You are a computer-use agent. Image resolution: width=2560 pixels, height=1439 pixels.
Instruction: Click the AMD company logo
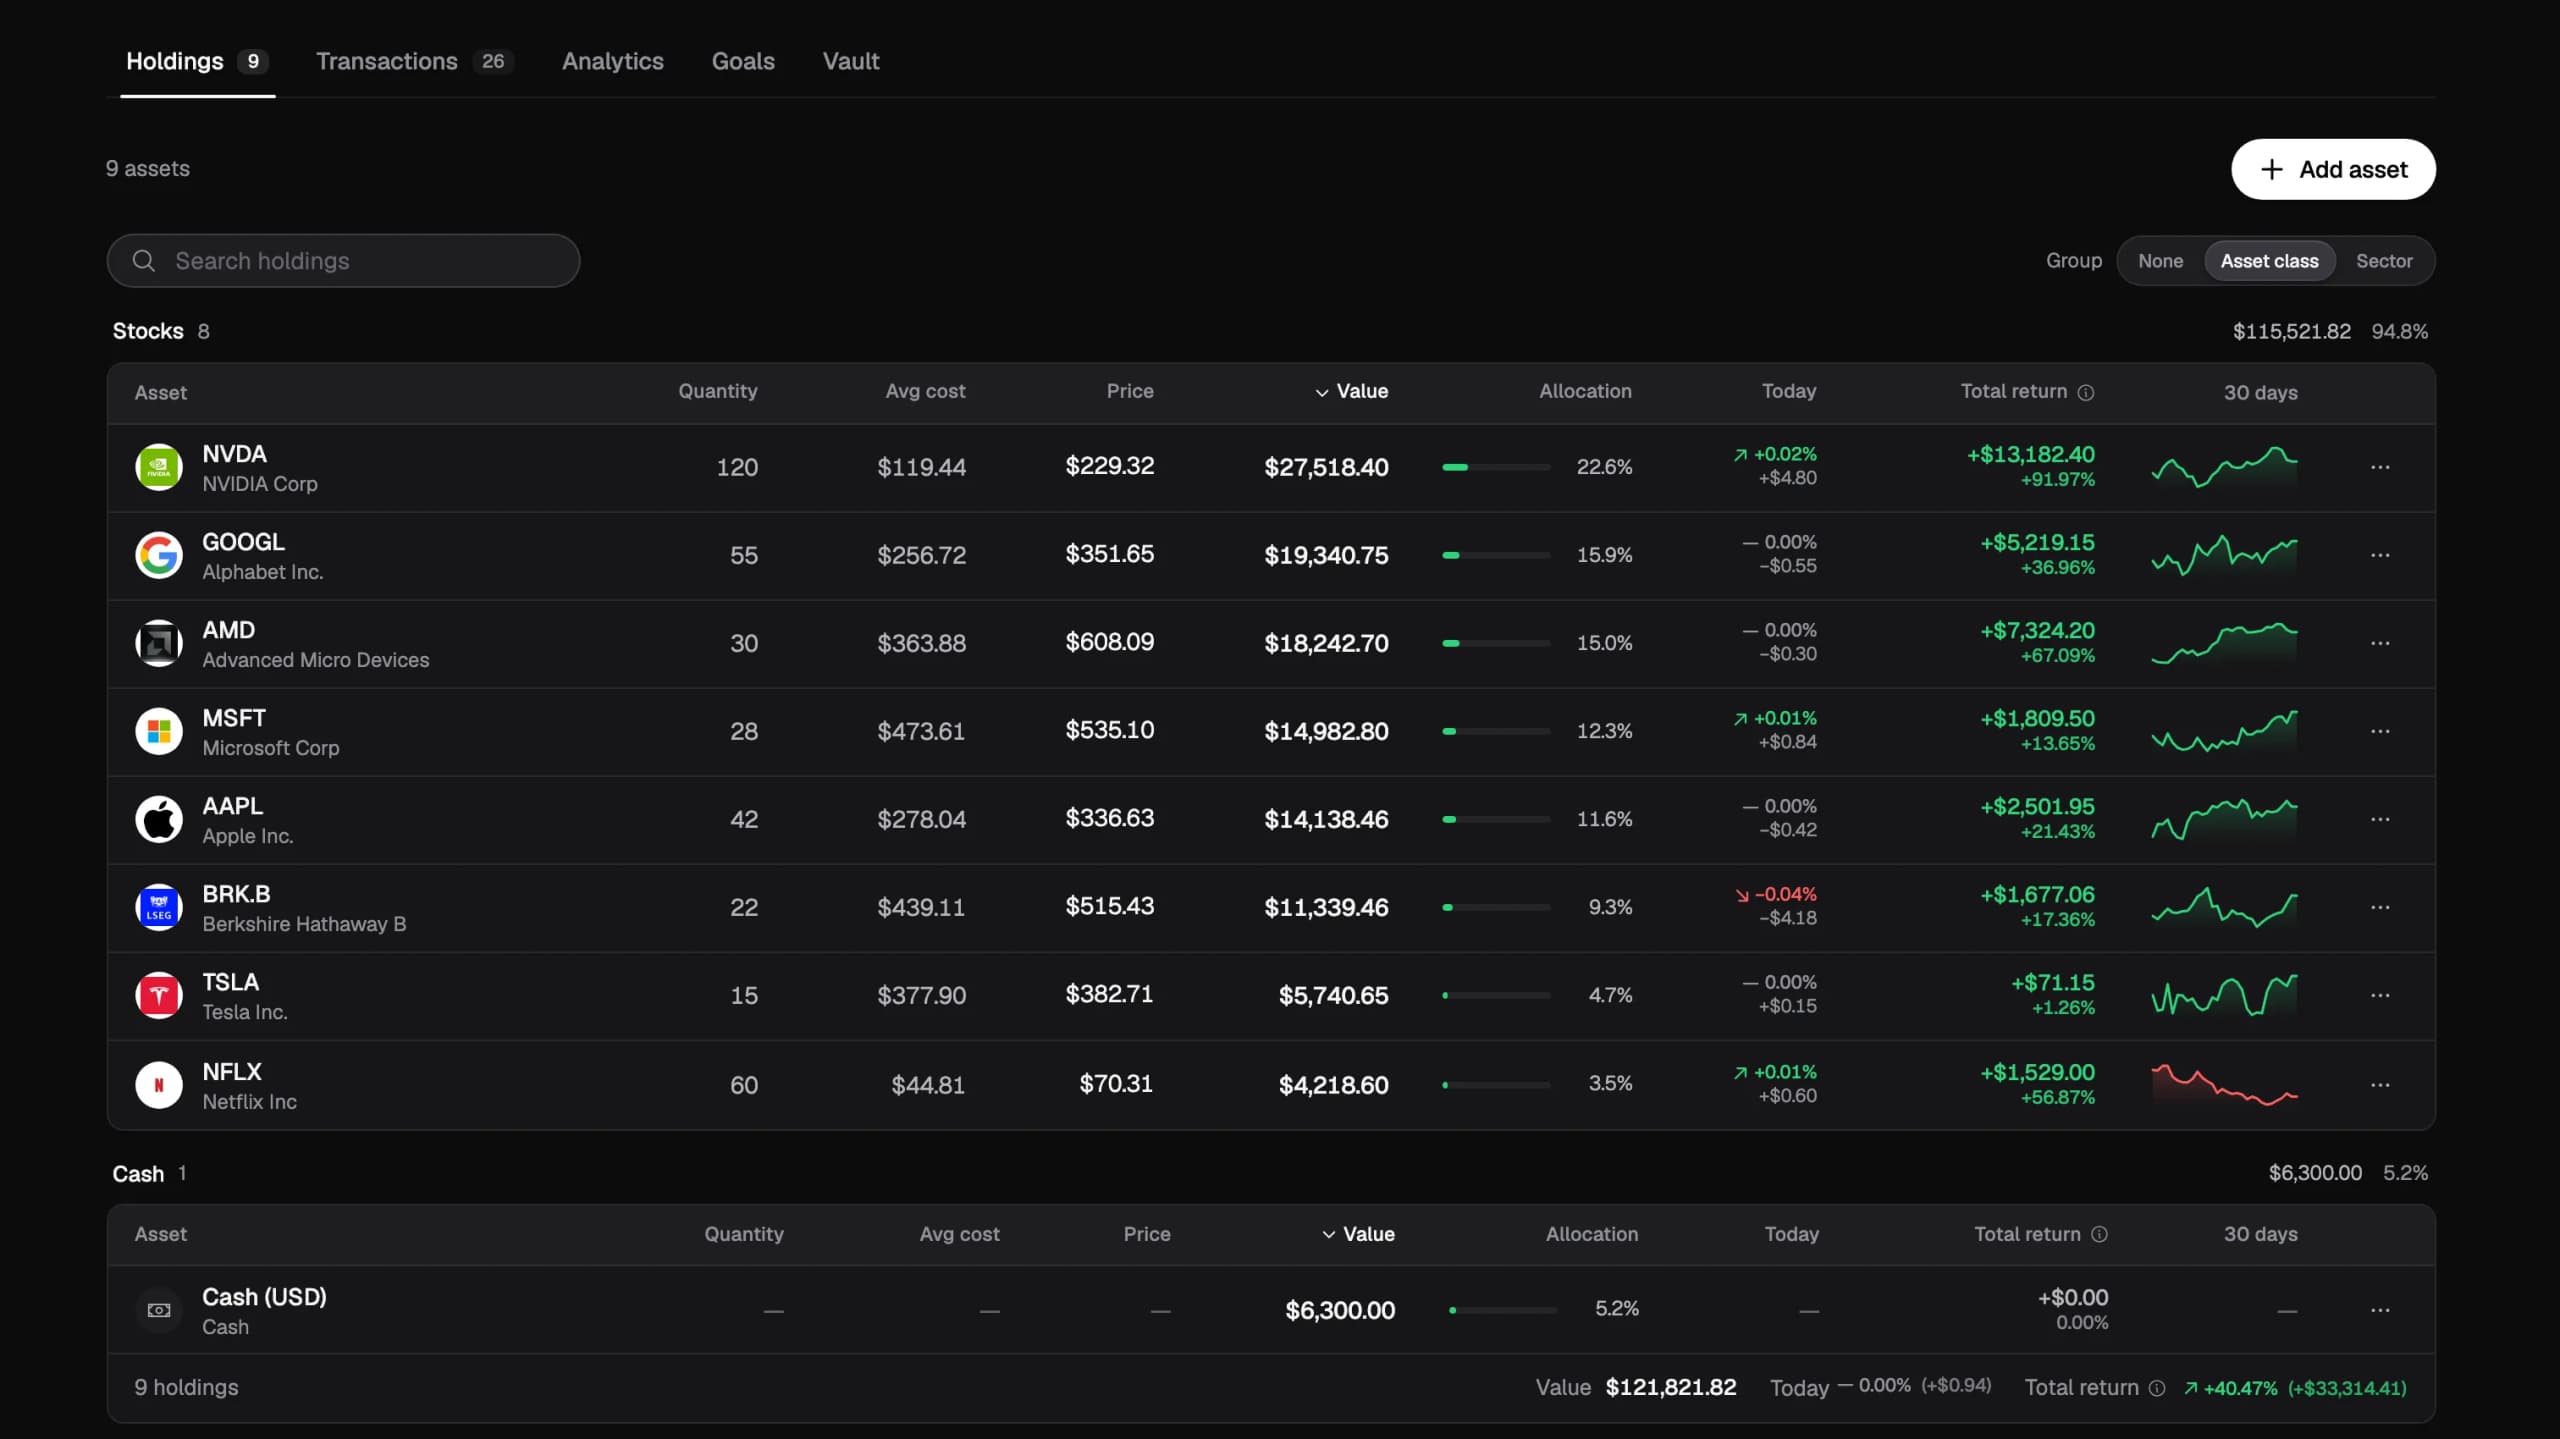pos(158,643)
